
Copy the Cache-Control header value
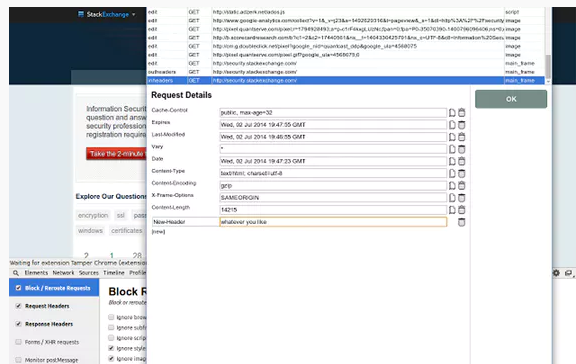(452, 113)
